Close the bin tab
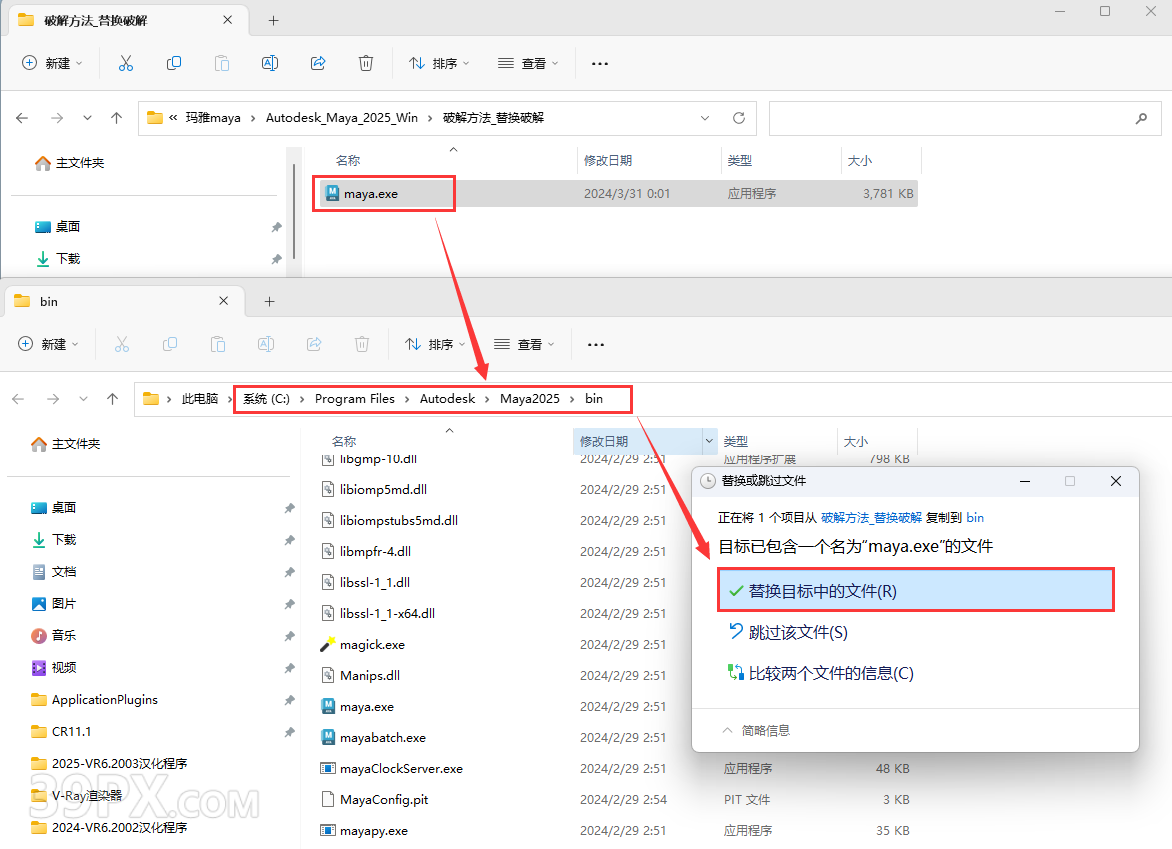Image resolution: width=1172 pixels, height=849 pixels. 223,301
